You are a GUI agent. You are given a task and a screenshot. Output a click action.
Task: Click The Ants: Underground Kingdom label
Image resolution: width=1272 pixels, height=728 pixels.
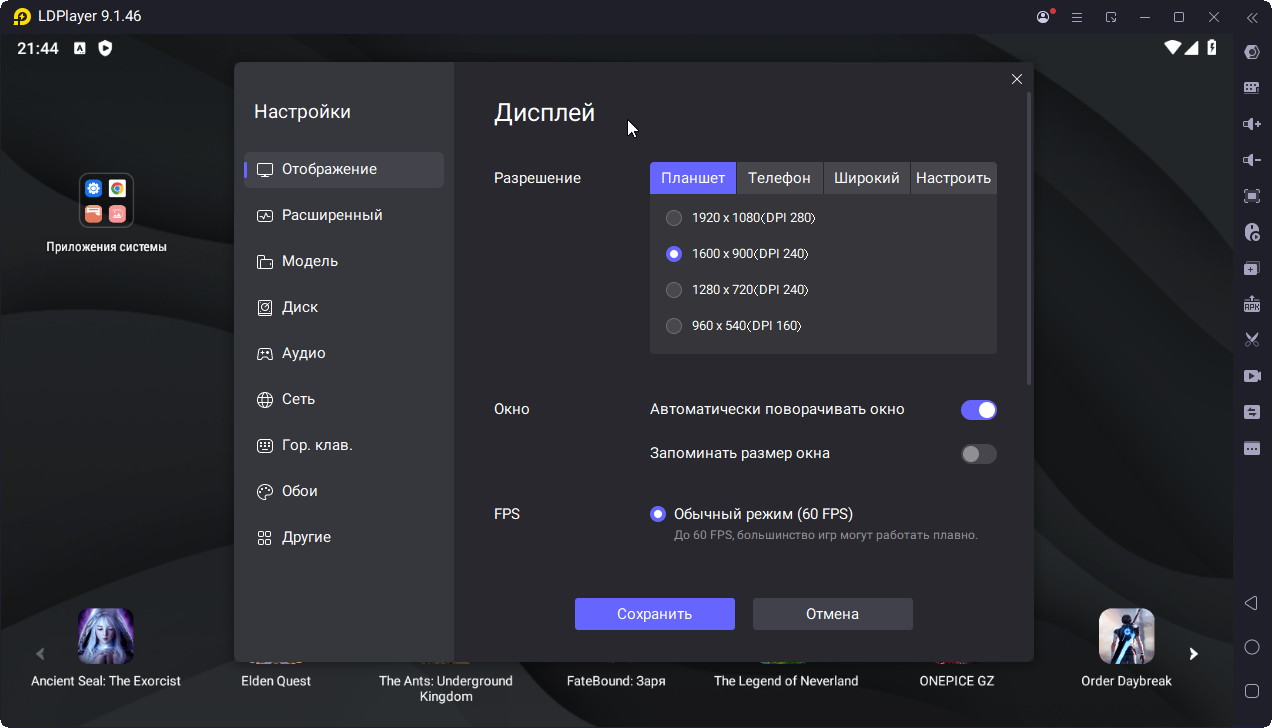coord(446,688)
